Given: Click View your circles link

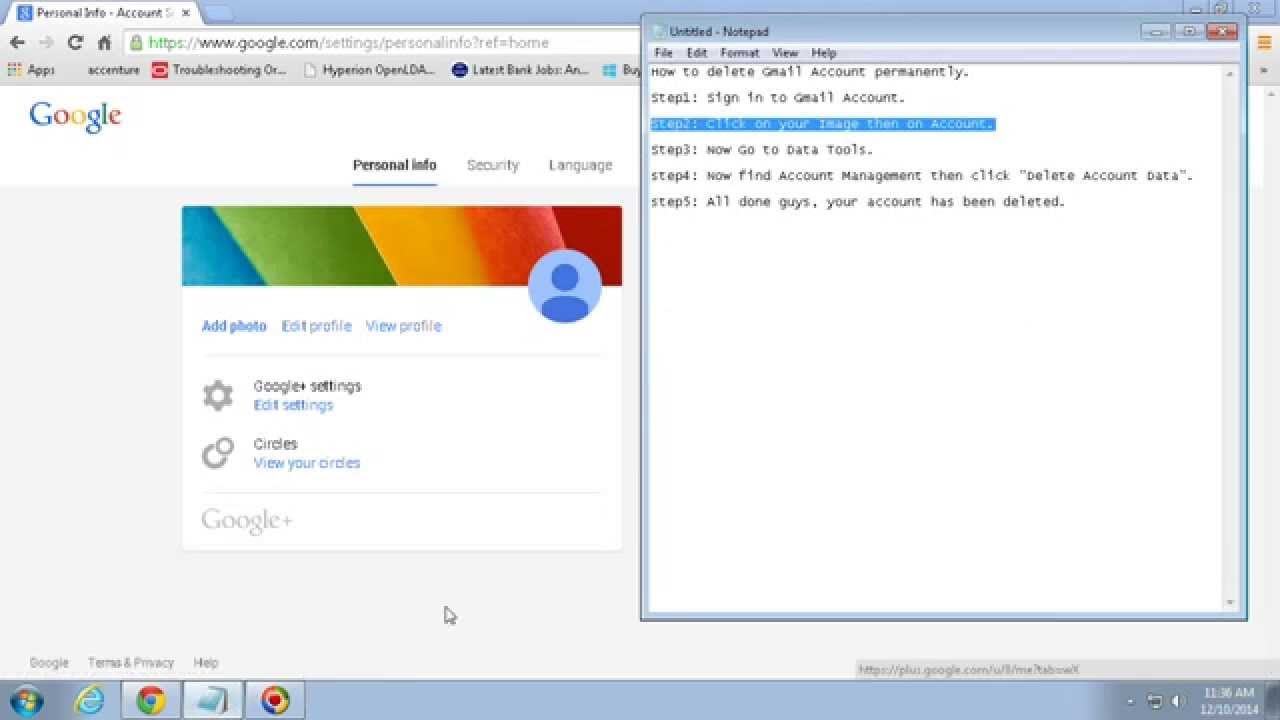Looking at the screenshot, I should pyautogui.click(x=307, y=463).
